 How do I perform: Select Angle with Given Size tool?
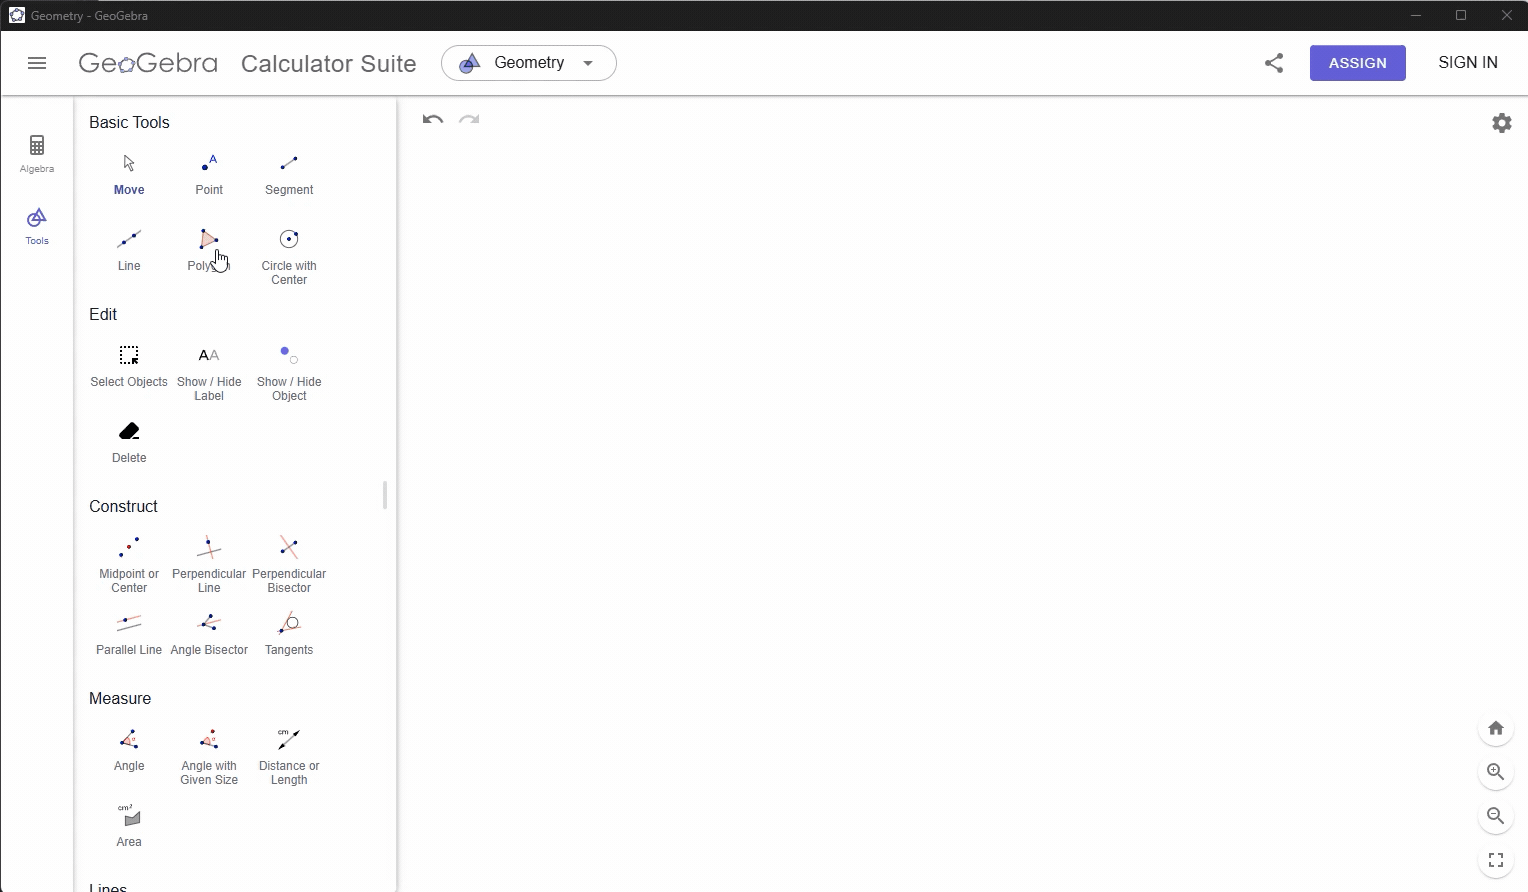click(x=209, y=757)
